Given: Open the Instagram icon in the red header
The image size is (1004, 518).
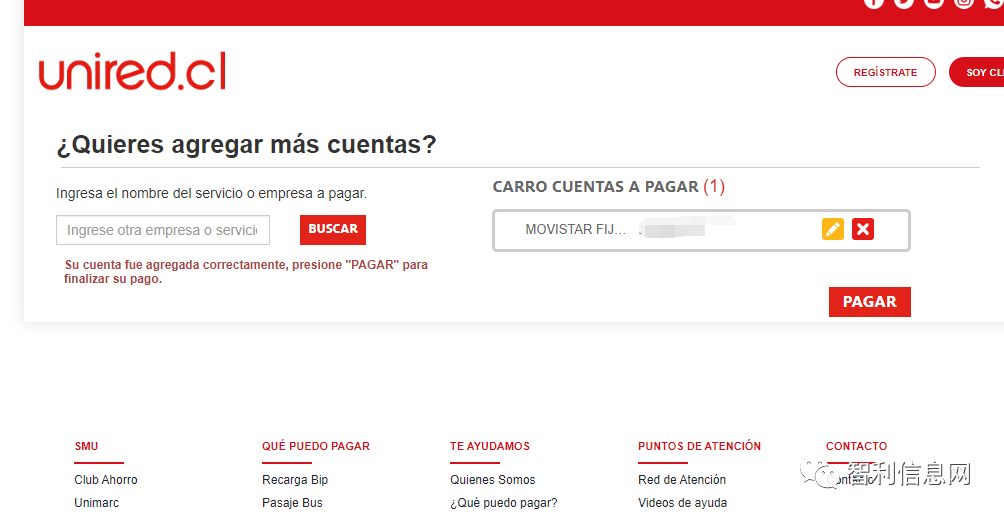Looking at the screenshot, I should (x=964, y=3).
